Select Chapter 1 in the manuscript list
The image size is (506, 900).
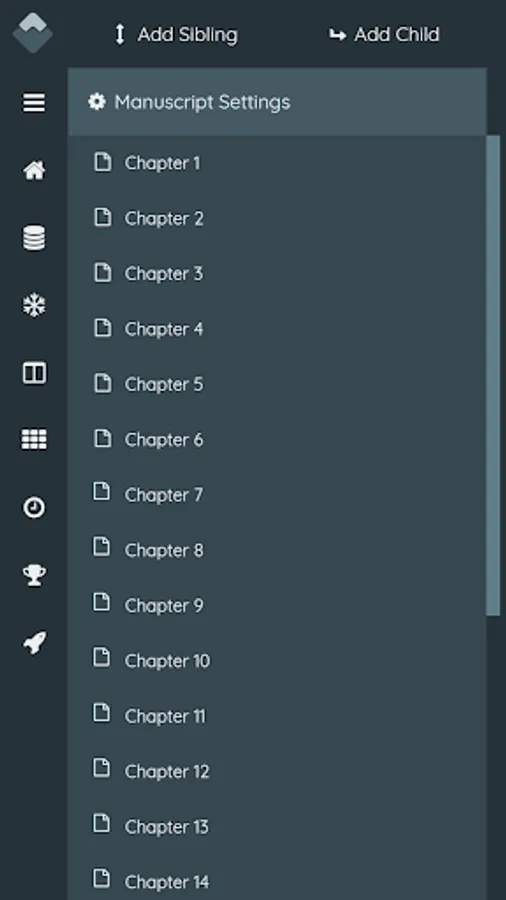pos(277,163)
